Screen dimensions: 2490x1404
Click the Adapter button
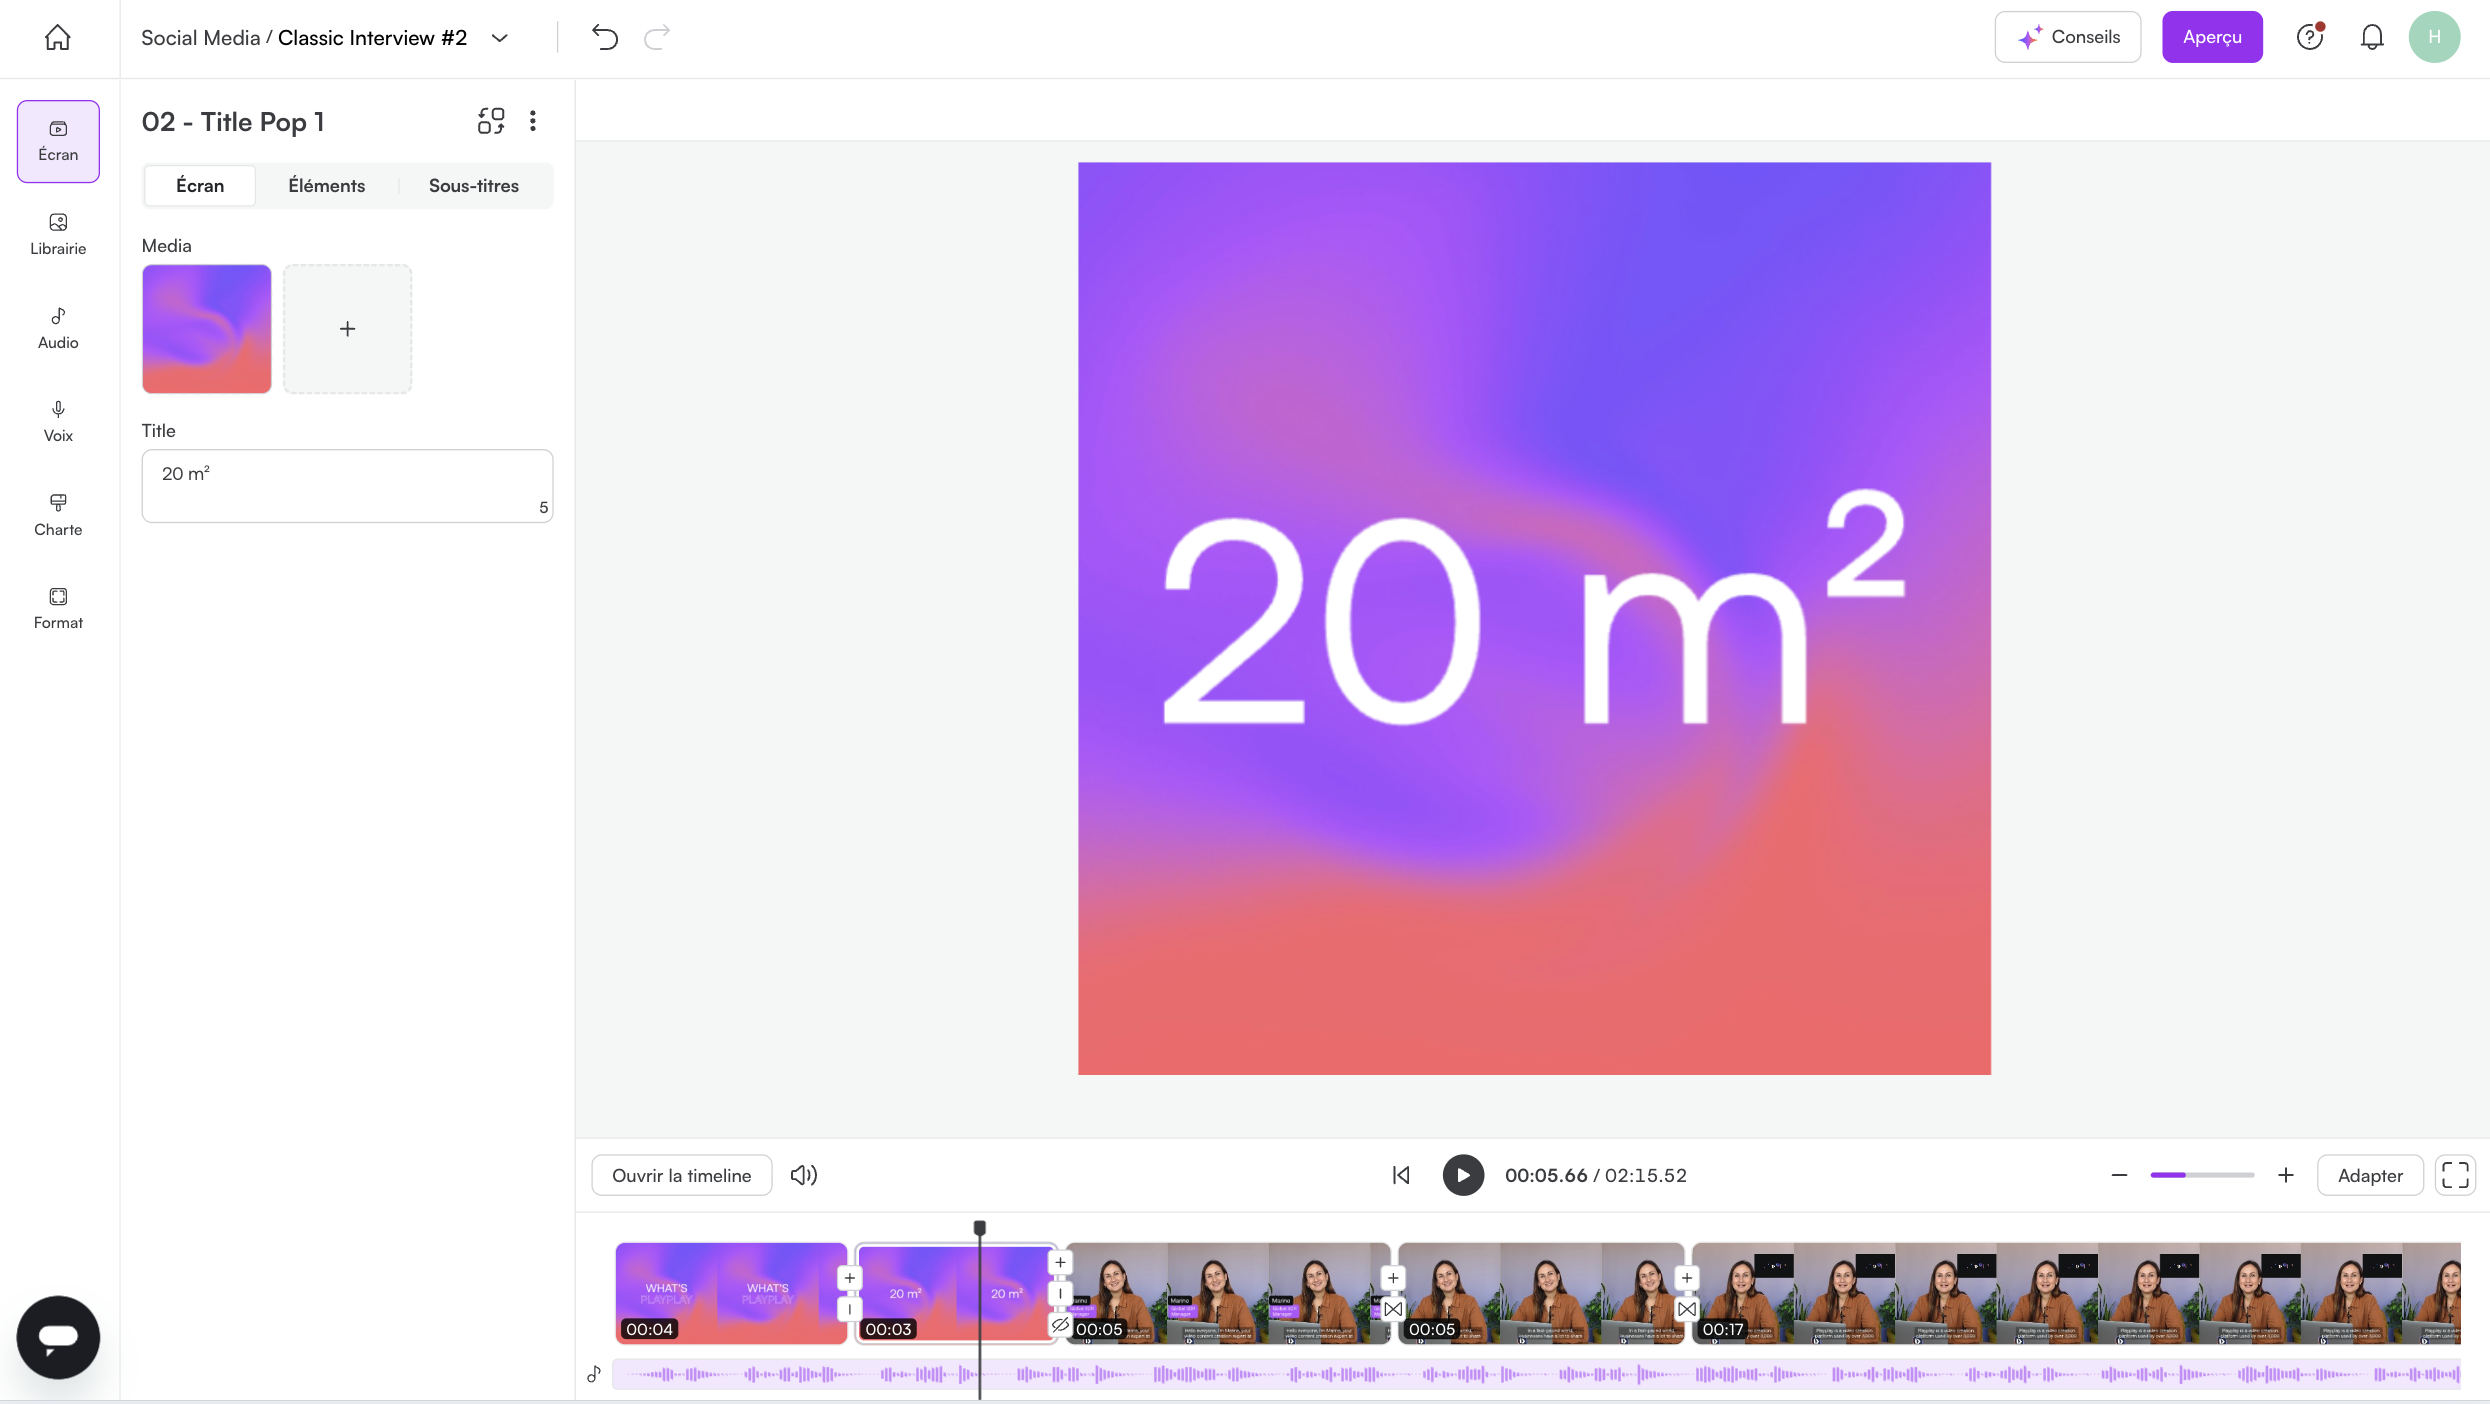point(2370,1175)
